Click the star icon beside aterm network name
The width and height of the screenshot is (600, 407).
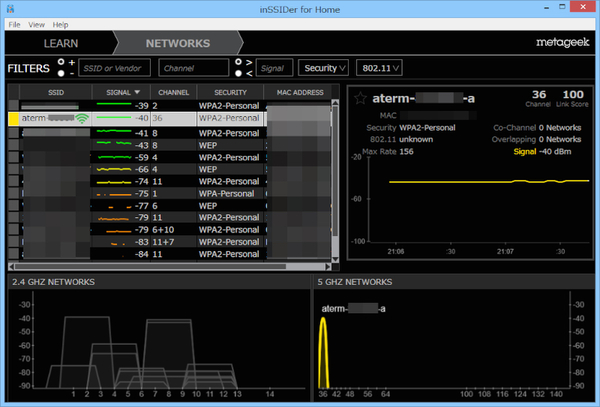(360, 98)
